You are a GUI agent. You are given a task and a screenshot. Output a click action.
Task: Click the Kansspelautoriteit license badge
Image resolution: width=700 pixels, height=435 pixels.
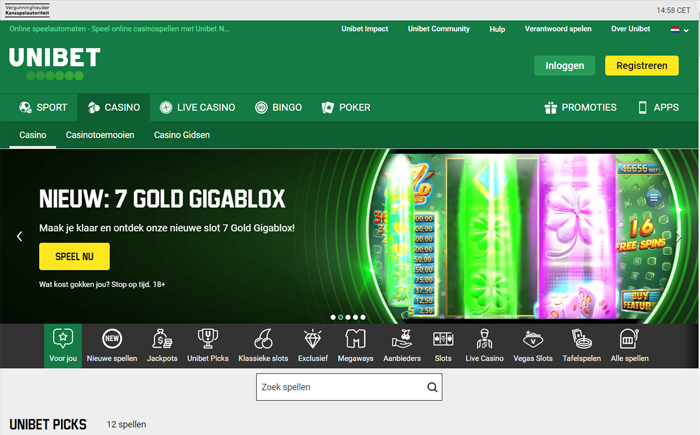tap(27, 10)
